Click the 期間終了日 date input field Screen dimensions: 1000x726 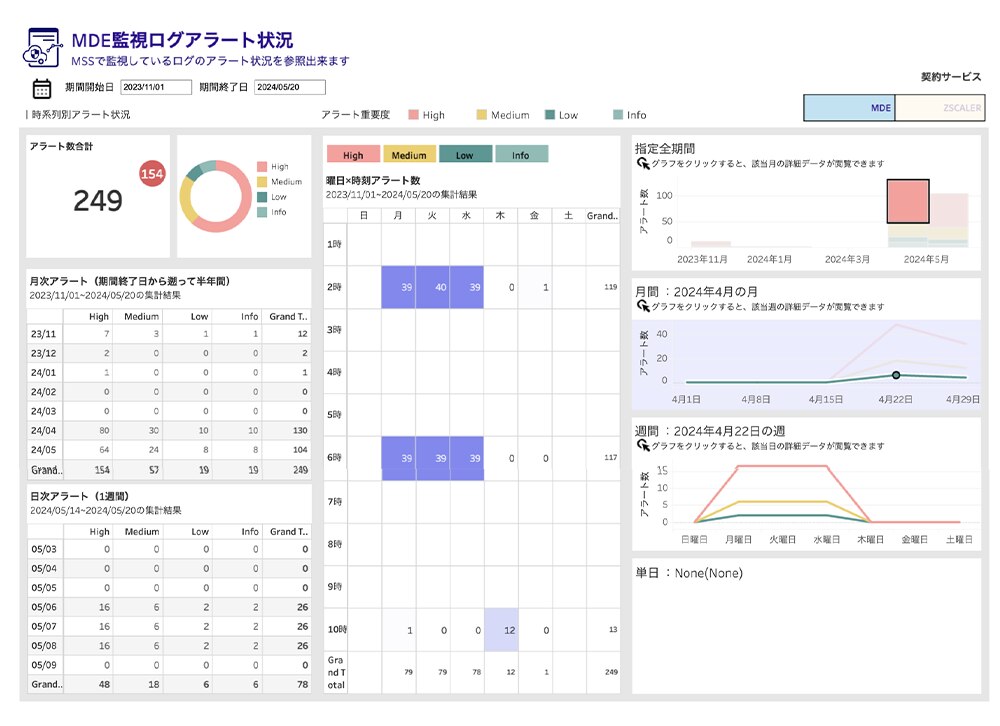point(289,87)
